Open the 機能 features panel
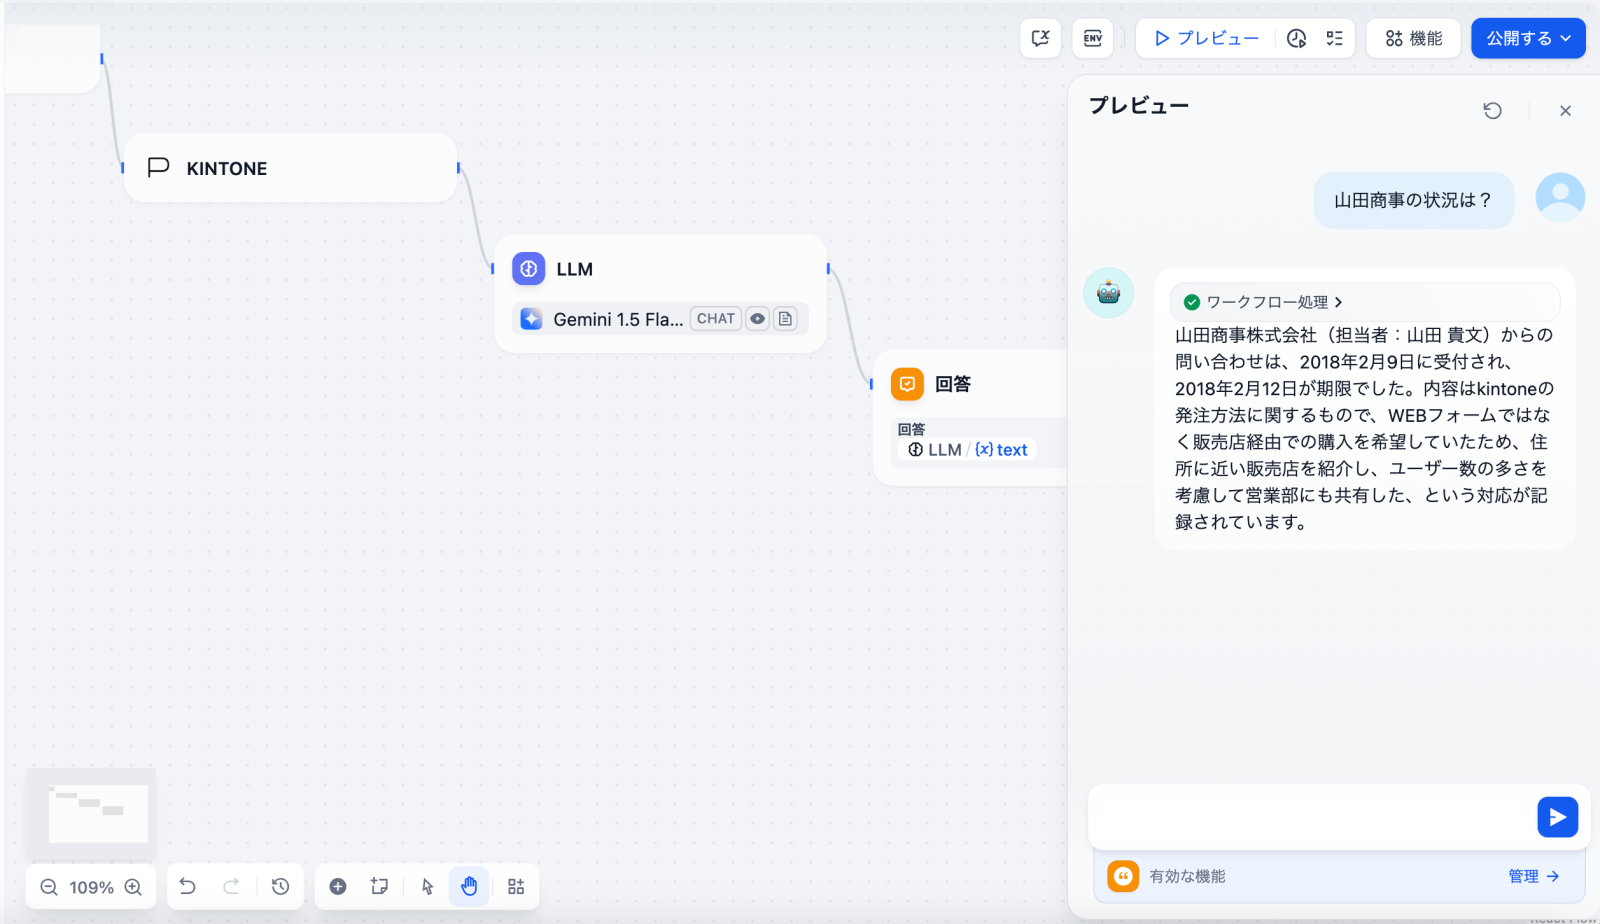 pos(1413,38)
